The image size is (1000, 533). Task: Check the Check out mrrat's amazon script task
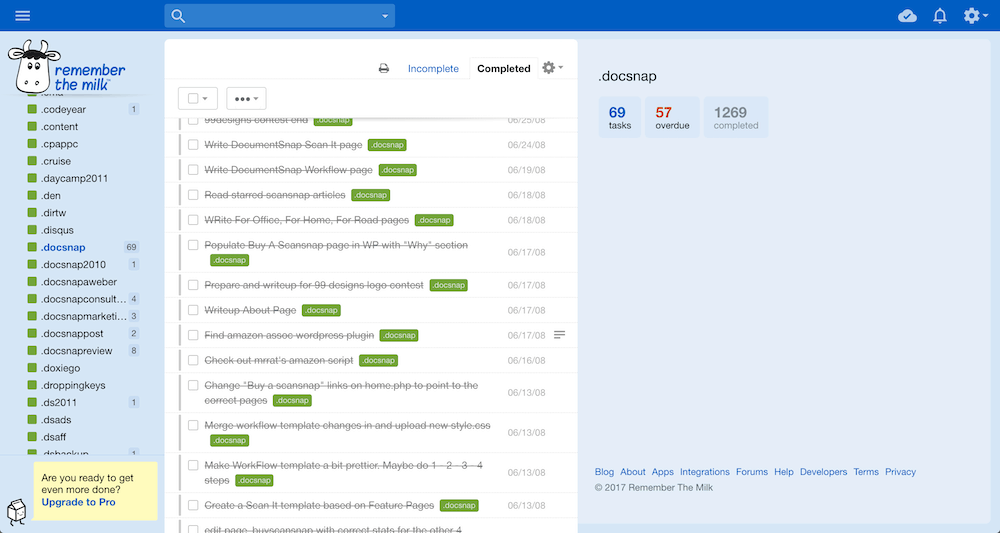pyautogui.click(x=193, y=360)
